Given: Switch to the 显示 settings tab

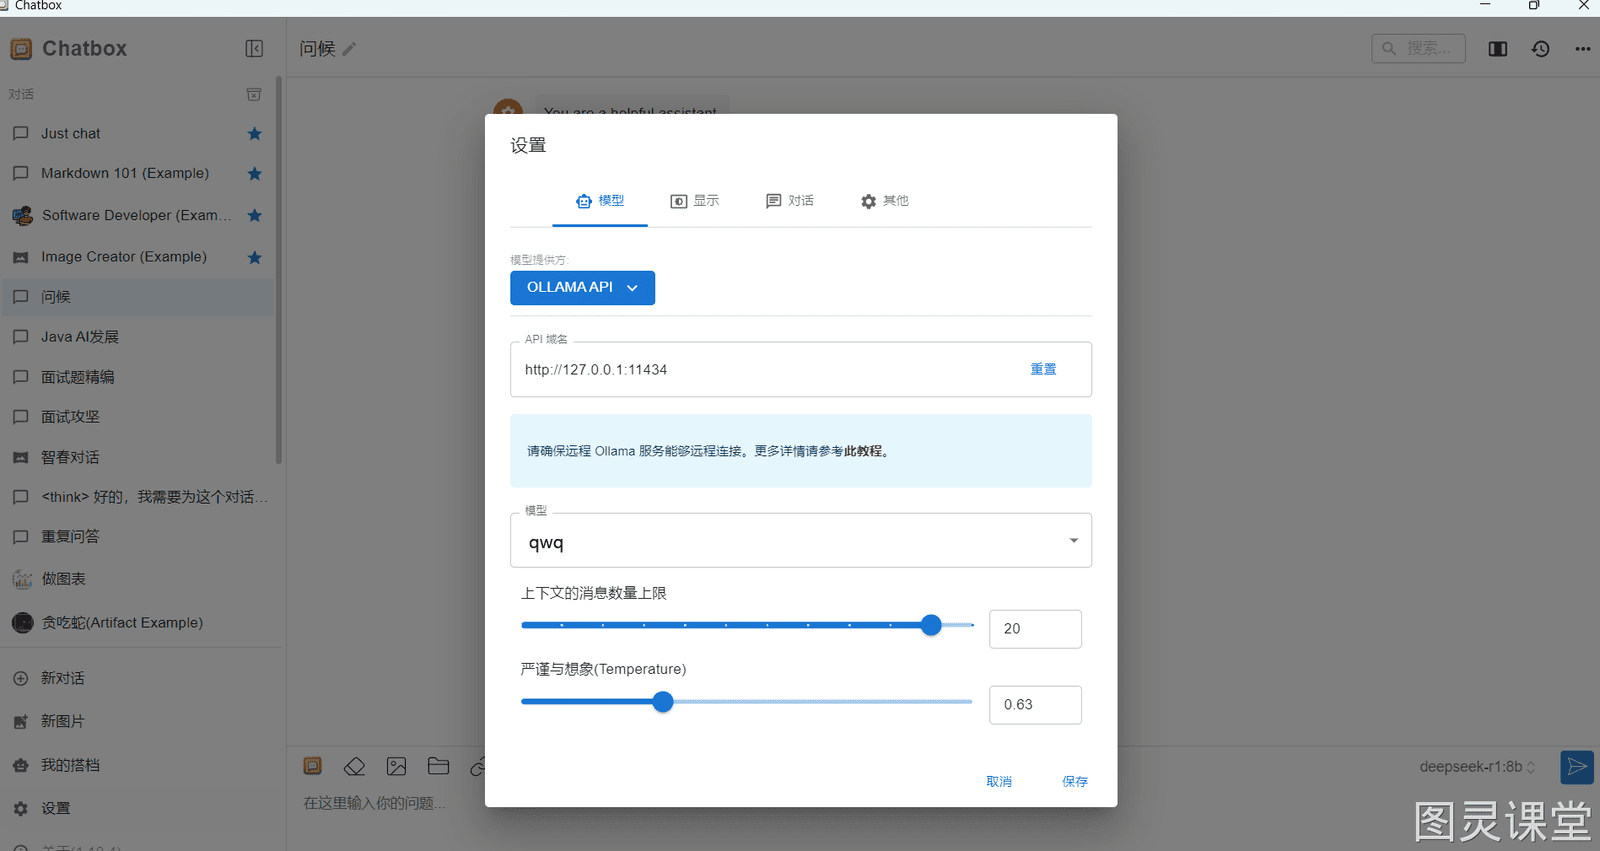Looking at the screenshot, I should click(x=695, y=201).
